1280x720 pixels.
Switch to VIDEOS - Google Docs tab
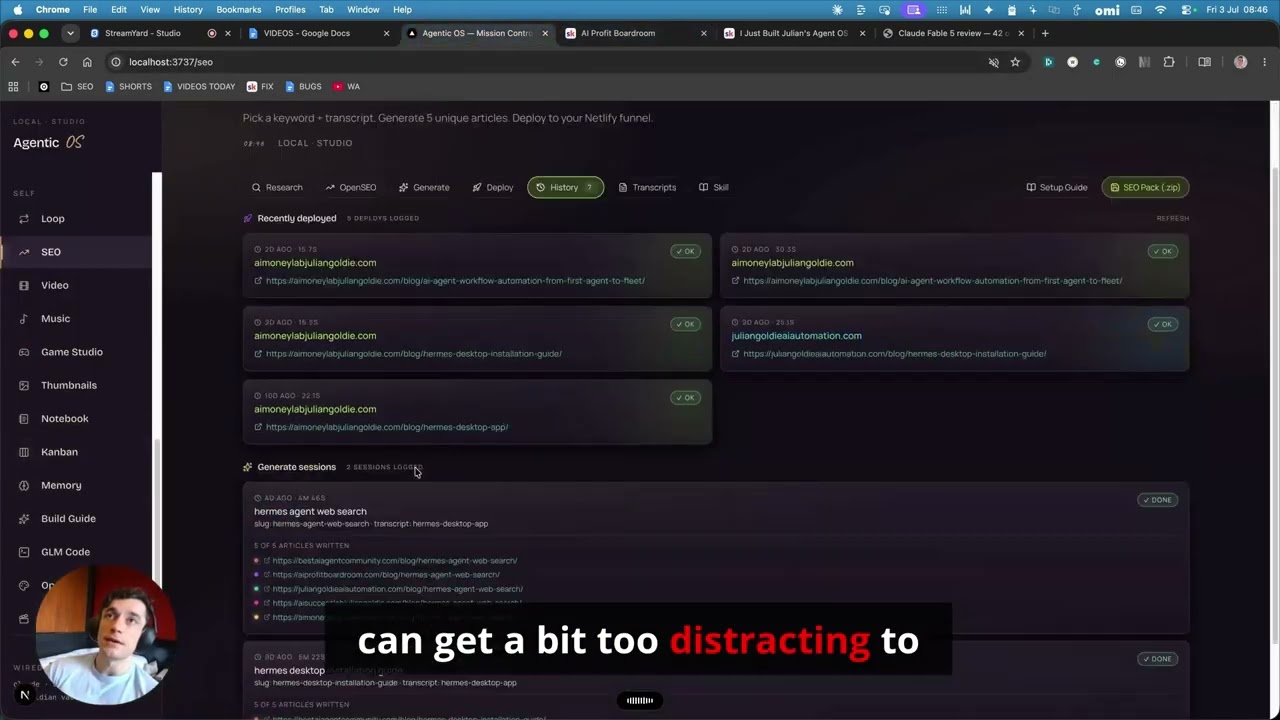[x=307, y=33]
